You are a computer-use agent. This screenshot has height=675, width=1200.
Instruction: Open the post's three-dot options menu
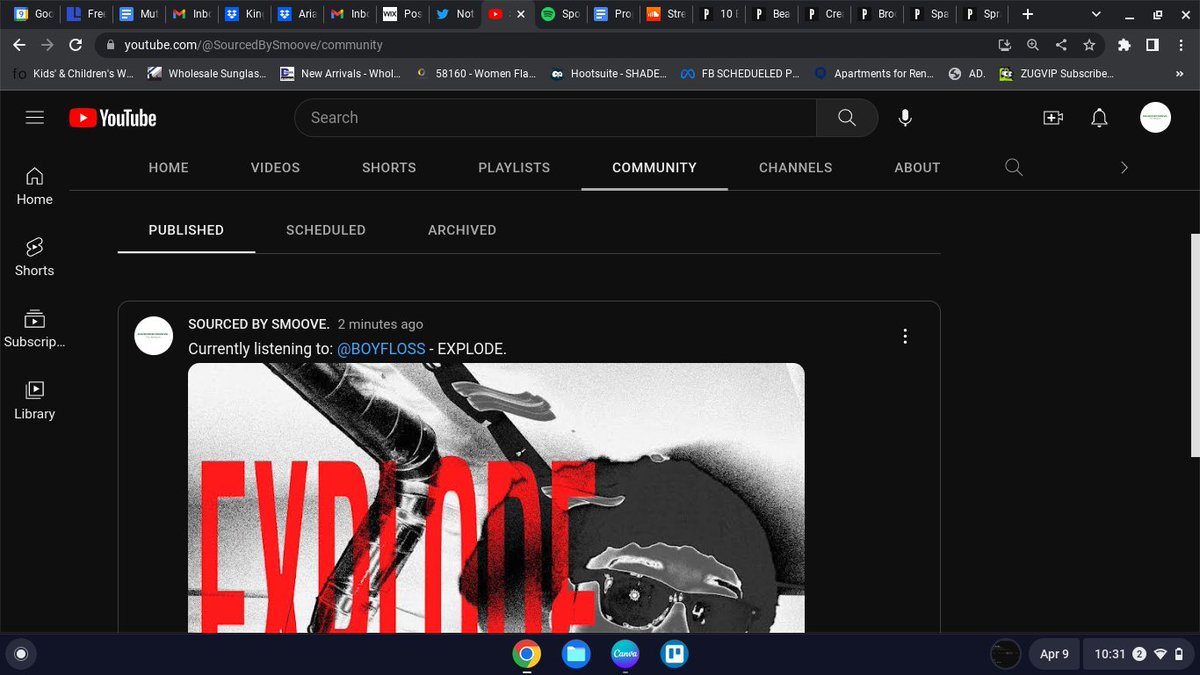[x=905, y=336]
